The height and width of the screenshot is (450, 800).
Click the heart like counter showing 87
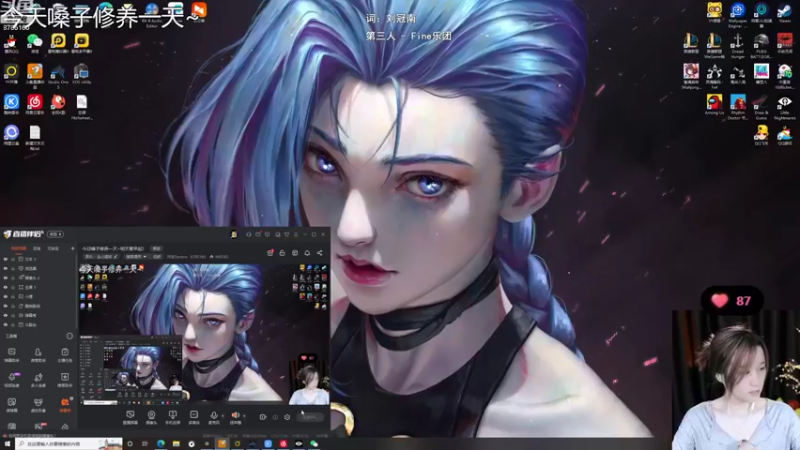(x=732, y=301)
